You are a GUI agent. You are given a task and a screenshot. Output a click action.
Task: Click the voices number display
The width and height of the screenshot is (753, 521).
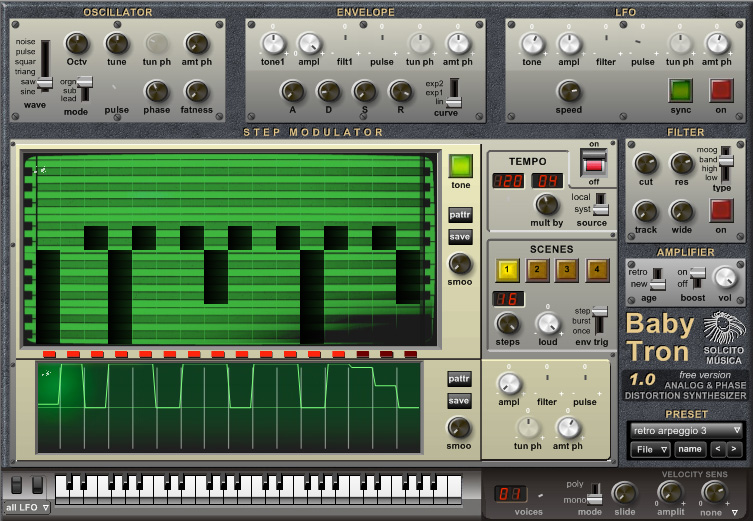pyautogui.click(x=510, y=494)
